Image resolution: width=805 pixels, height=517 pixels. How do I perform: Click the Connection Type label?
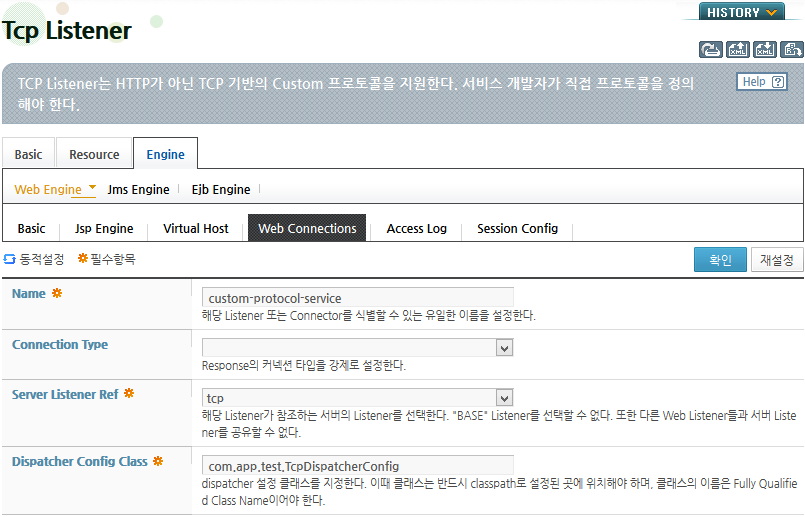tap(60, 344)
